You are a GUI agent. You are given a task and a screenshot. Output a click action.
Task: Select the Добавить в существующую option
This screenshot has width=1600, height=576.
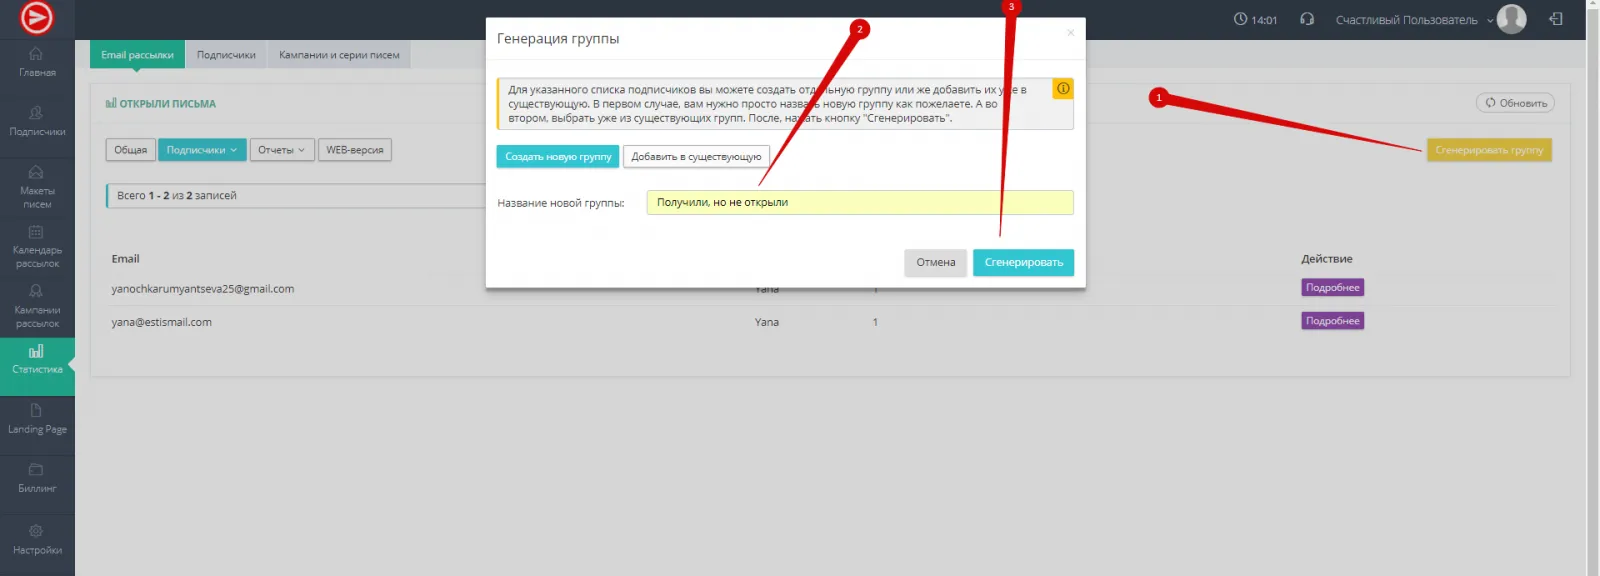pos(696,157)
